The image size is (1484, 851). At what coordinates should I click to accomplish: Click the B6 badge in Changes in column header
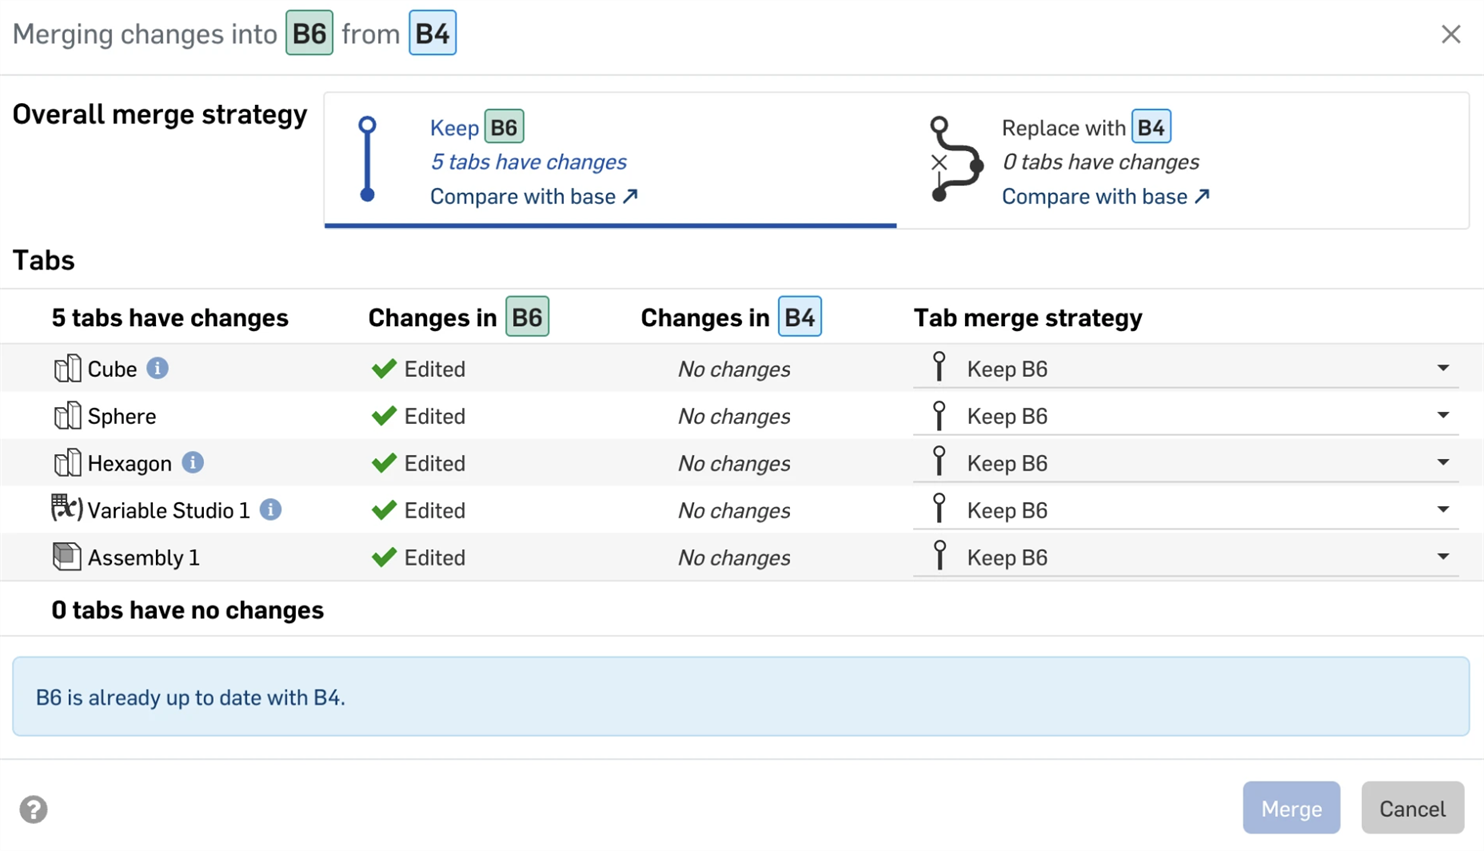527,317
